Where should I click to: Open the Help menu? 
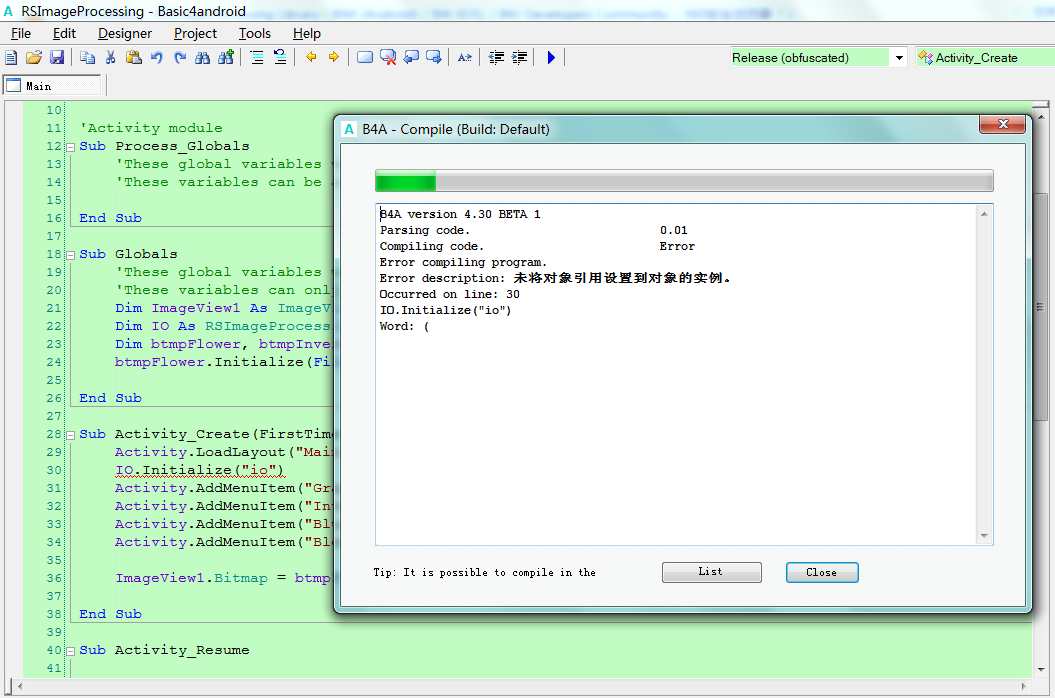tap(307, 34)
